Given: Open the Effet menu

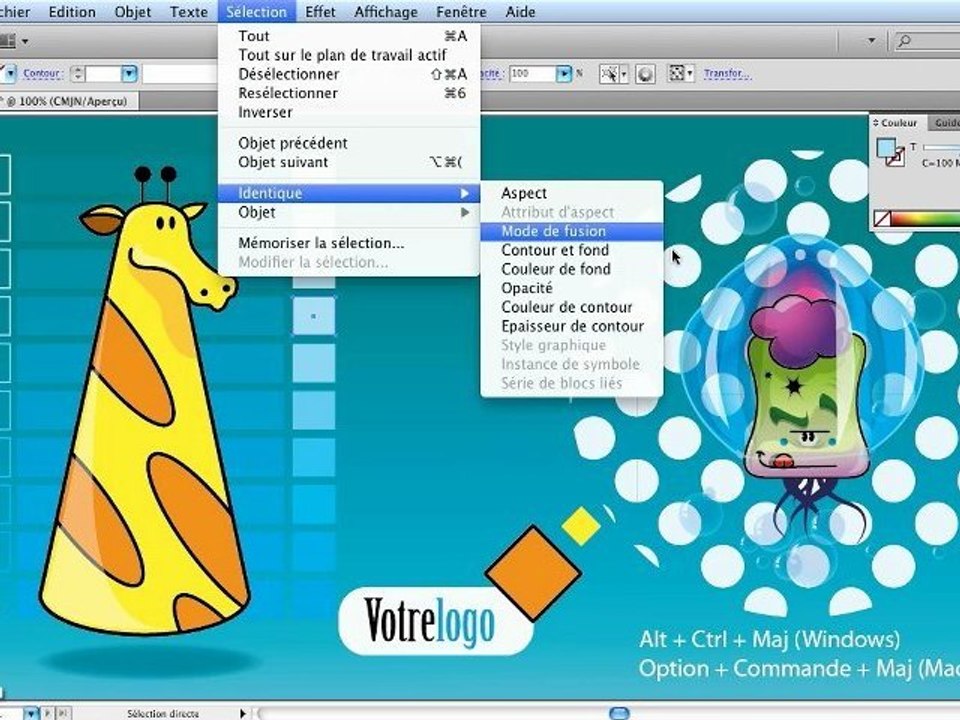Looking at the screenshot, I should click(x=320, y=12).
